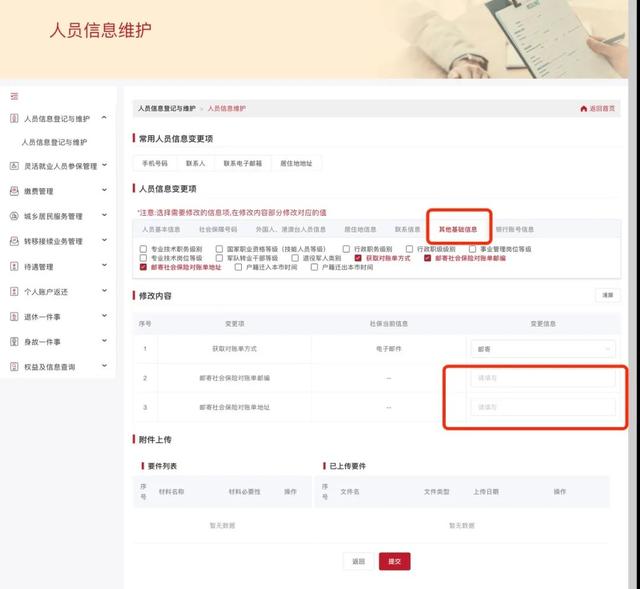Click the 退休一件事 sidebar icon
640x589 pixels.
[14, 316]
